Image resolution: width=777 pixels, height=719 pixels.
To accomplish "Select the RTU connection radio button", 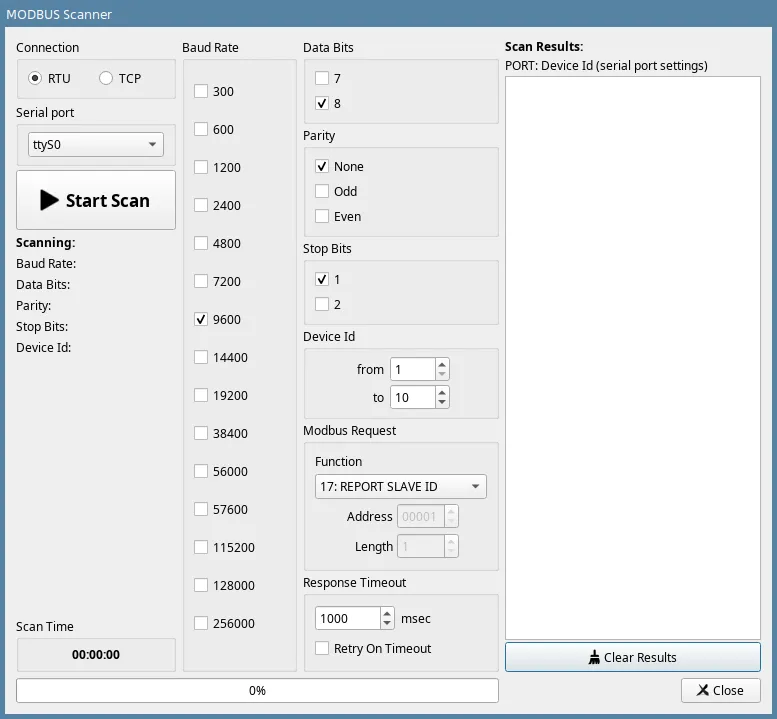I will pos(35,78).
